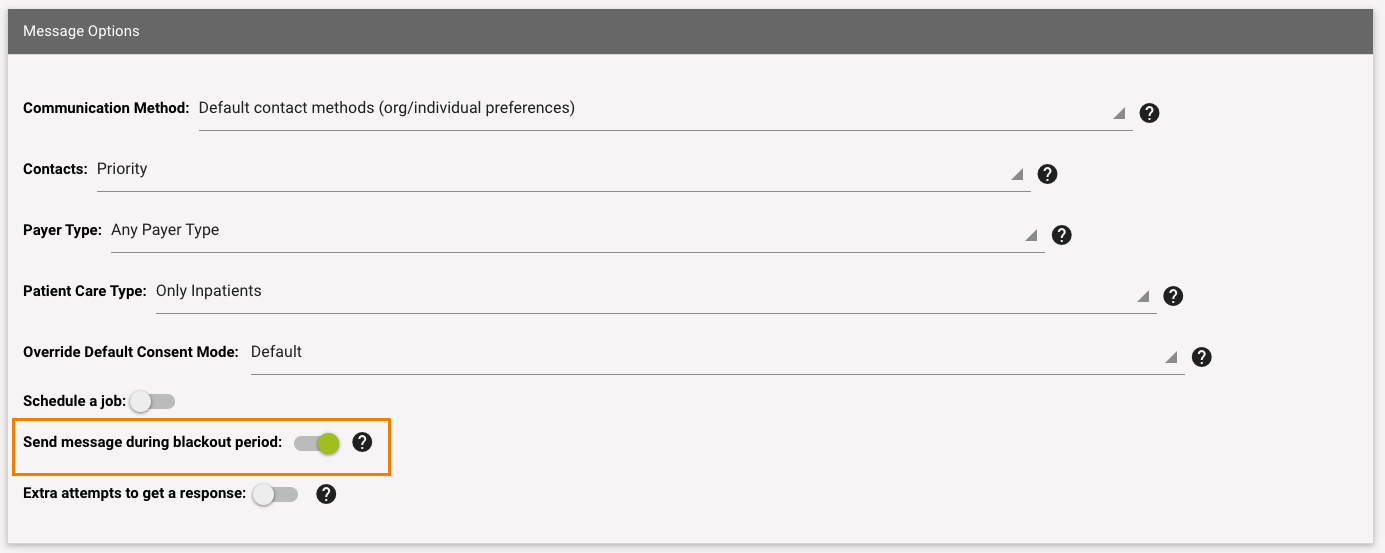Screen dimensions: 1385x553
Task: Click the Override Default Consent Mode help icon
Action: click(1202, 357)
